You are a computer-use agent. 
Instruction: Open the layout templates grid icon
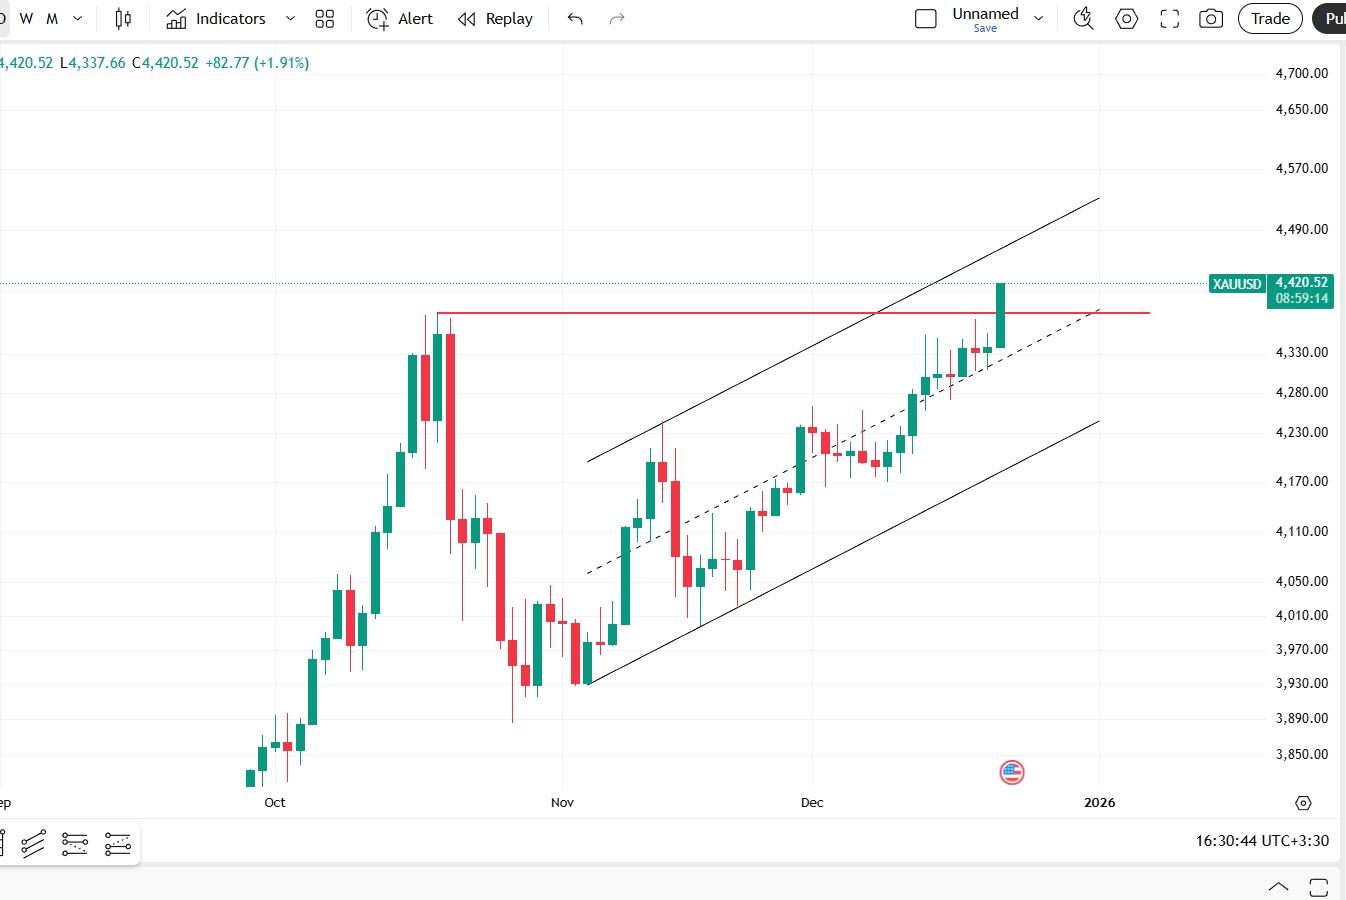pyautogui.click(x=324, y=19)
